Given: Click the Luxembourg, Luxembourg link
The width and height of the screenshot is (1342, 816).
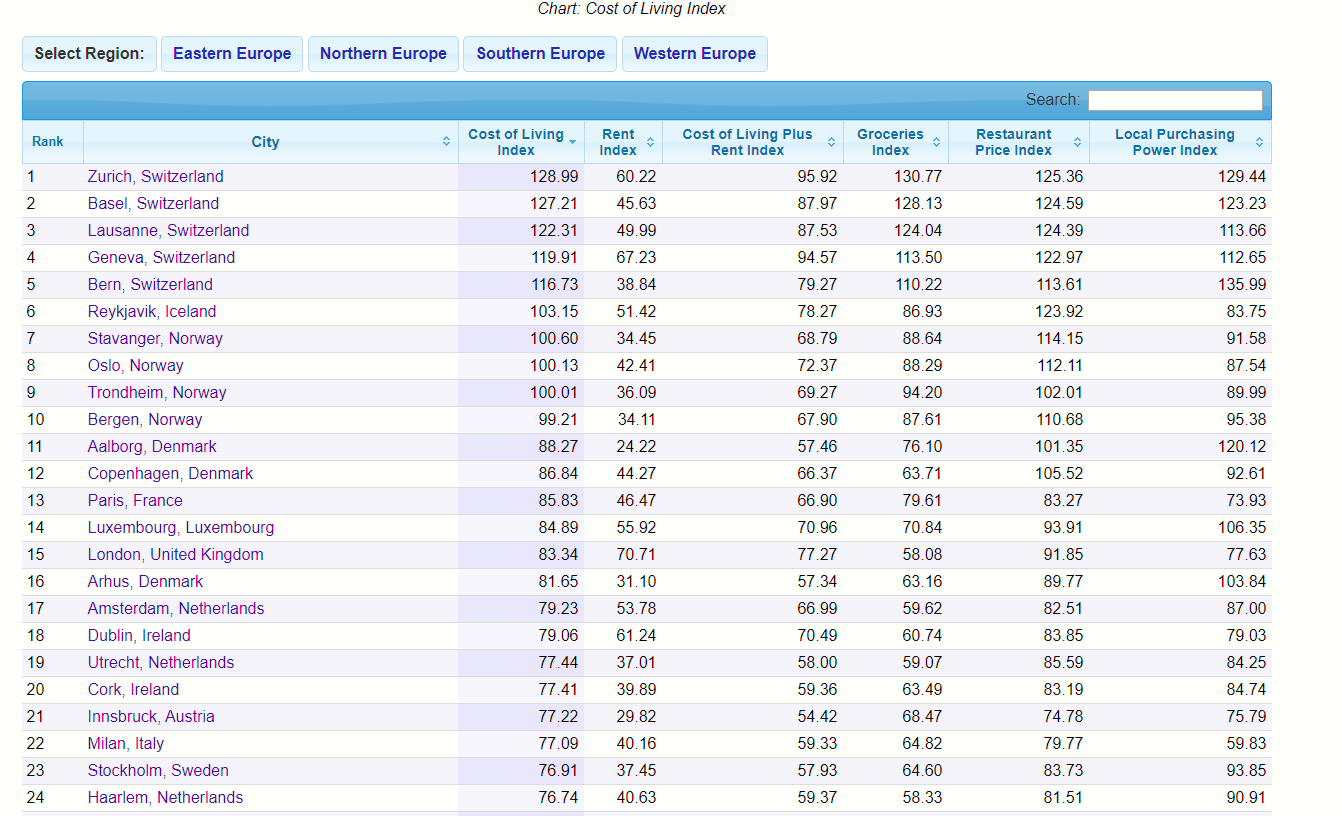Looking at the screenshot, I should [180, 528].
